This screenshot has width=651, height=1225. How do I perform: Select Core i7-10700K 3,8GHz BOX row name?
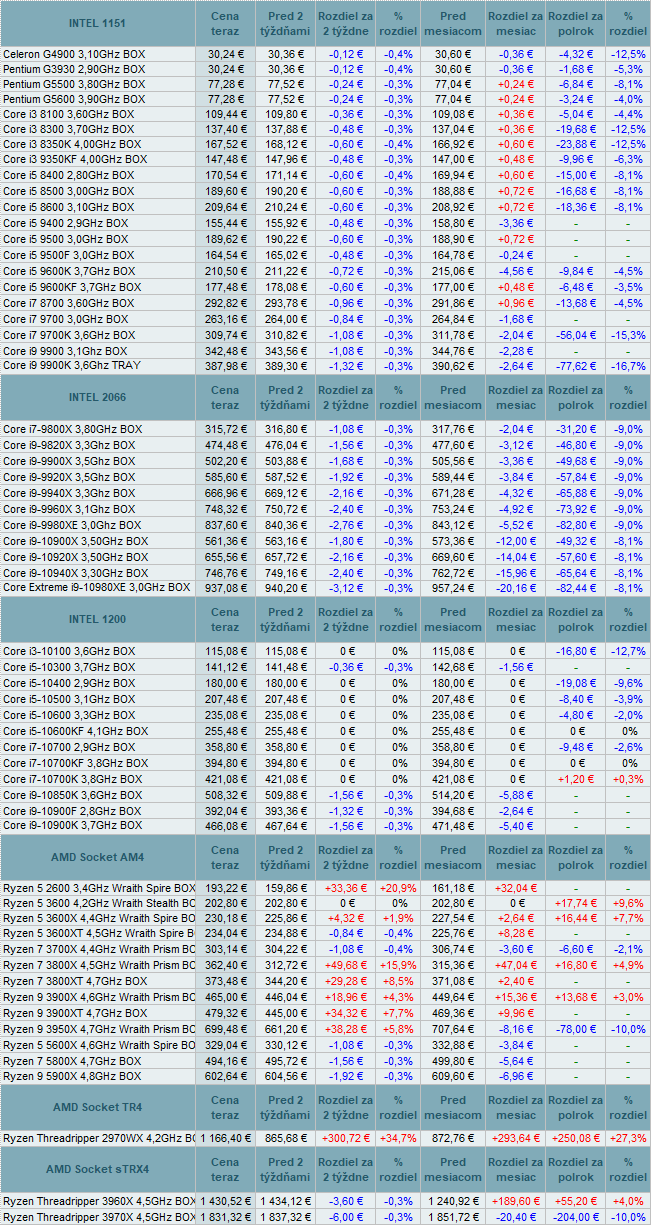point(72,779)
